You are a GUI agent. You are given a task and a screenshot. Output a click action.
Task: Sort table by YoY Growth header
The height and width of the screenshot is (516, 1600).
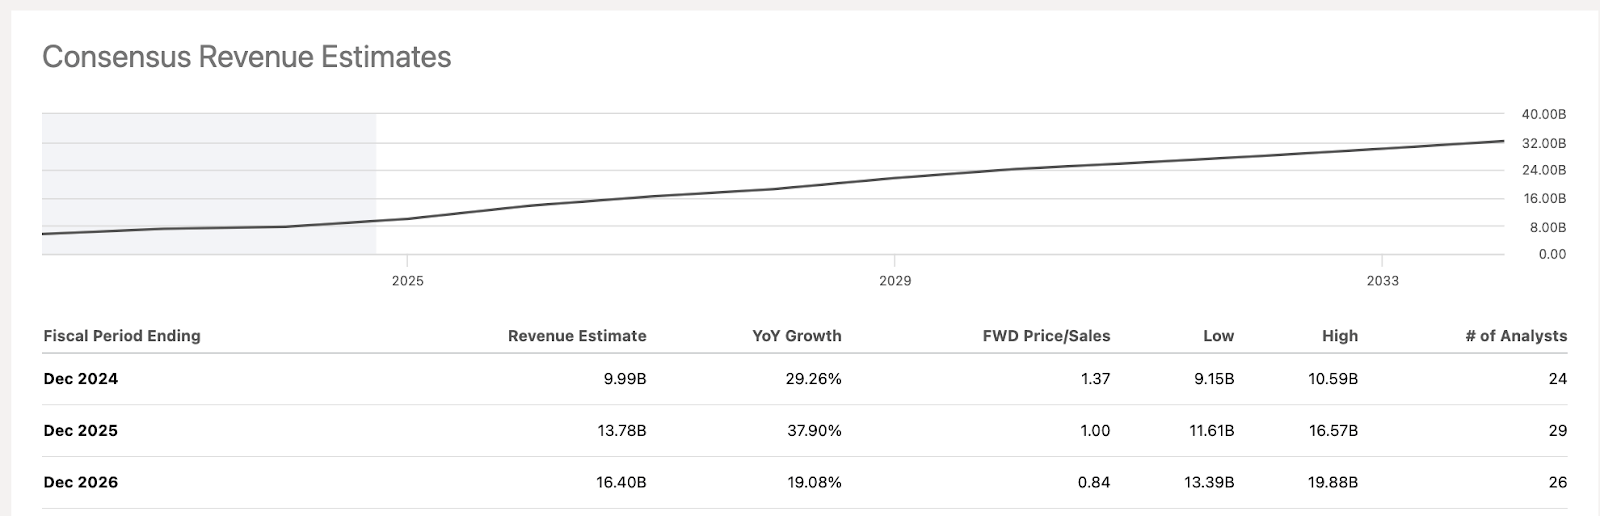796,336
